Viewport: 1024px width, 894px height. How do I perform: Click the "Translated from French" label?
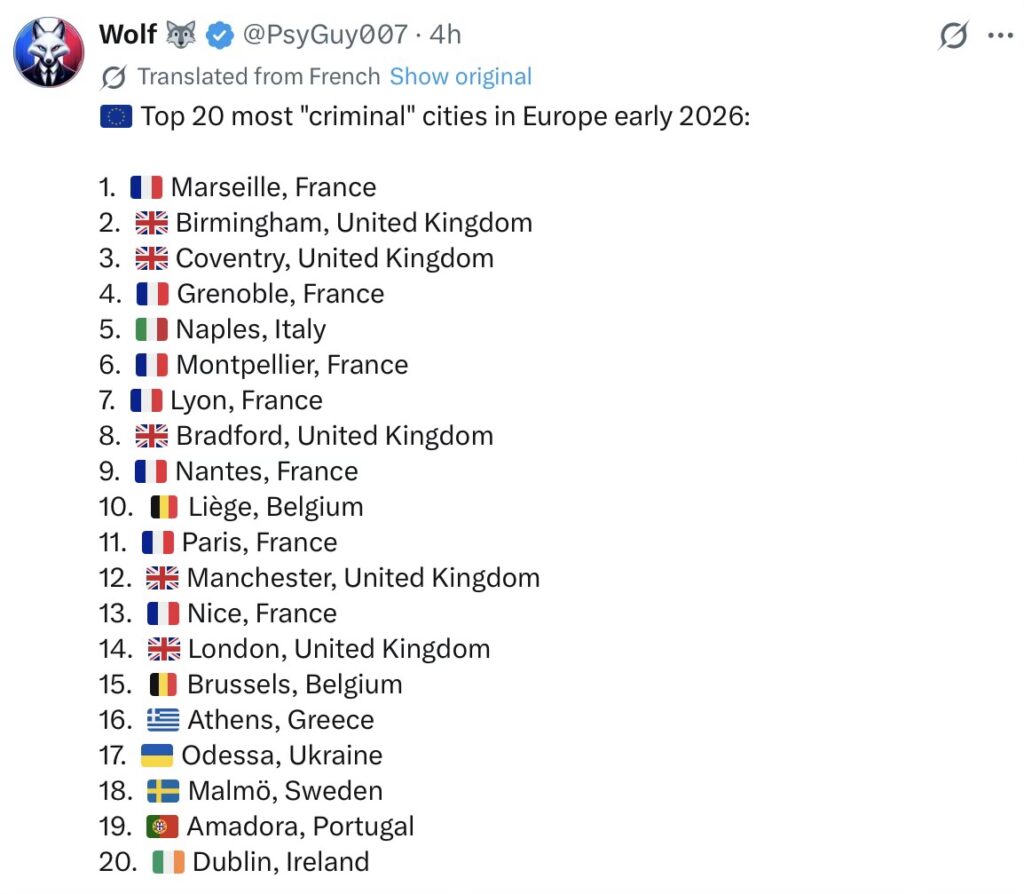pos(258,77)
